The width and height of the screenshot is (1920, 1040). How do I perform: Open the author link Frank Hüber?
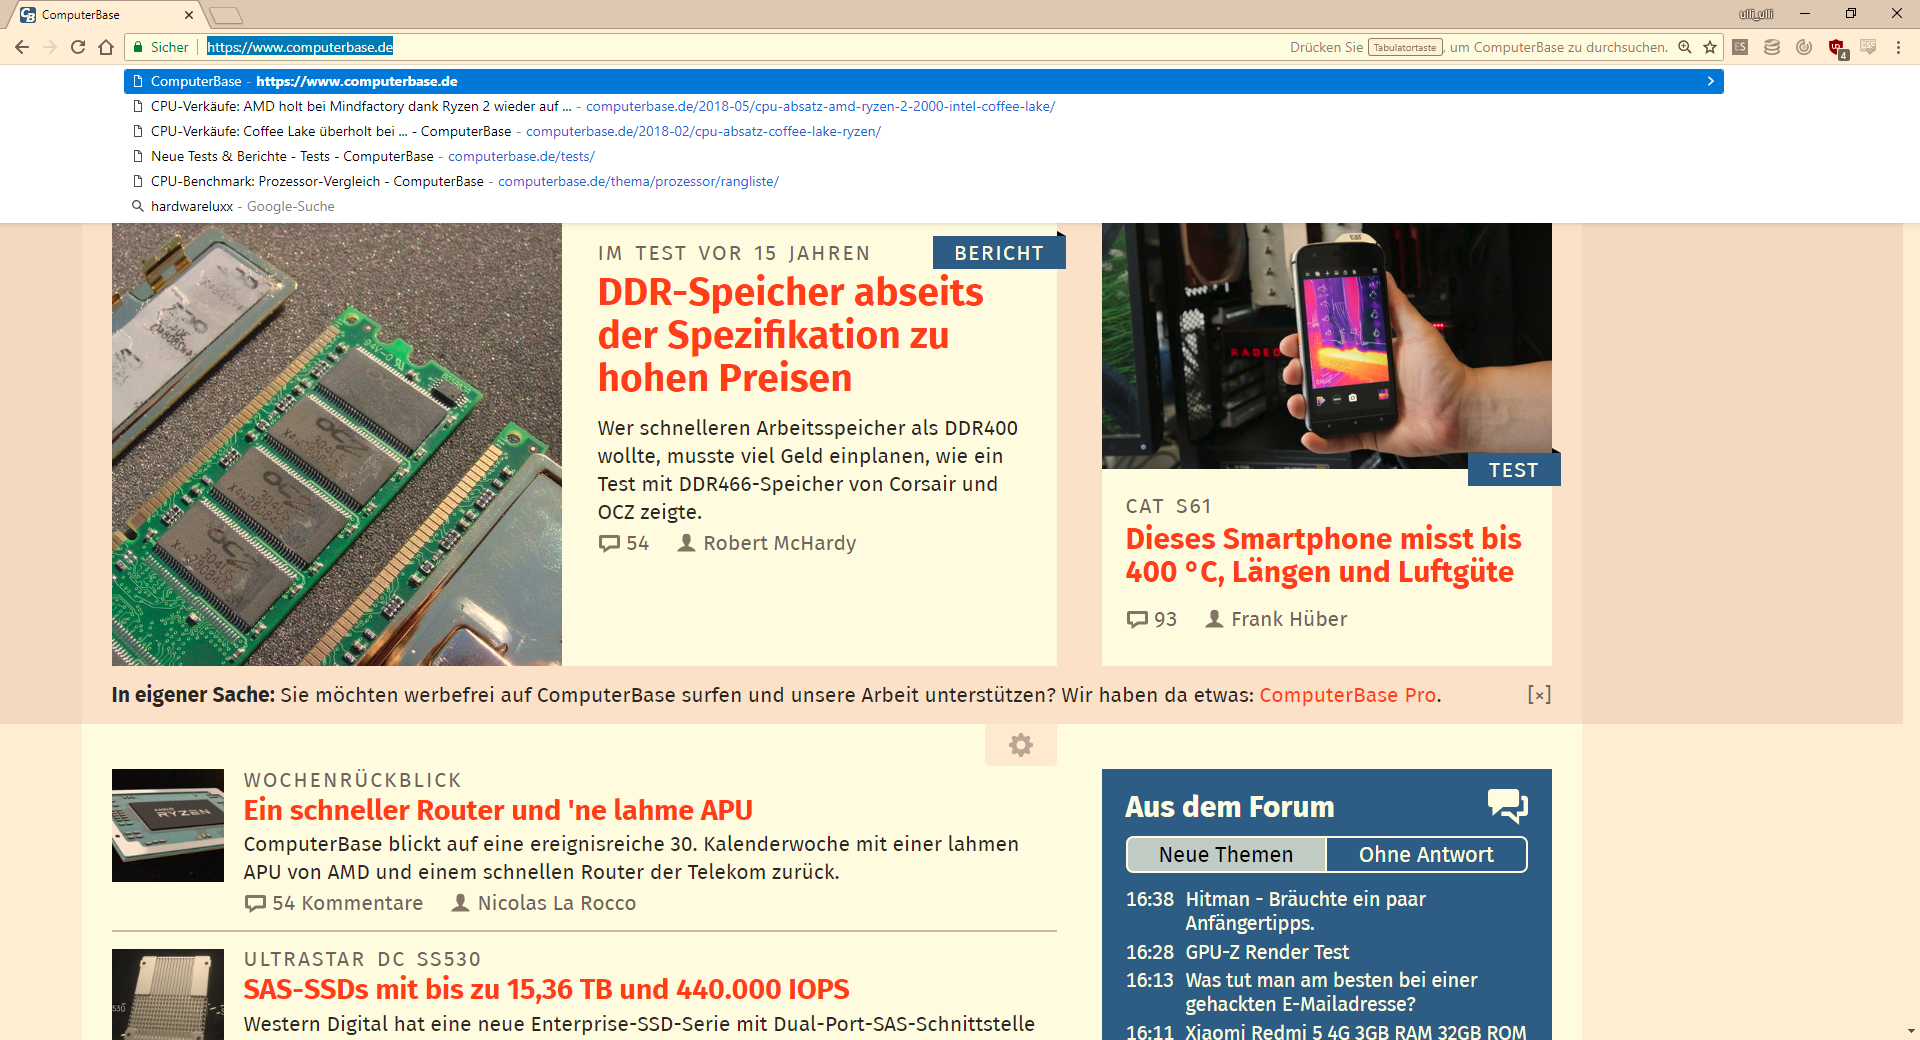point(1289,619)
